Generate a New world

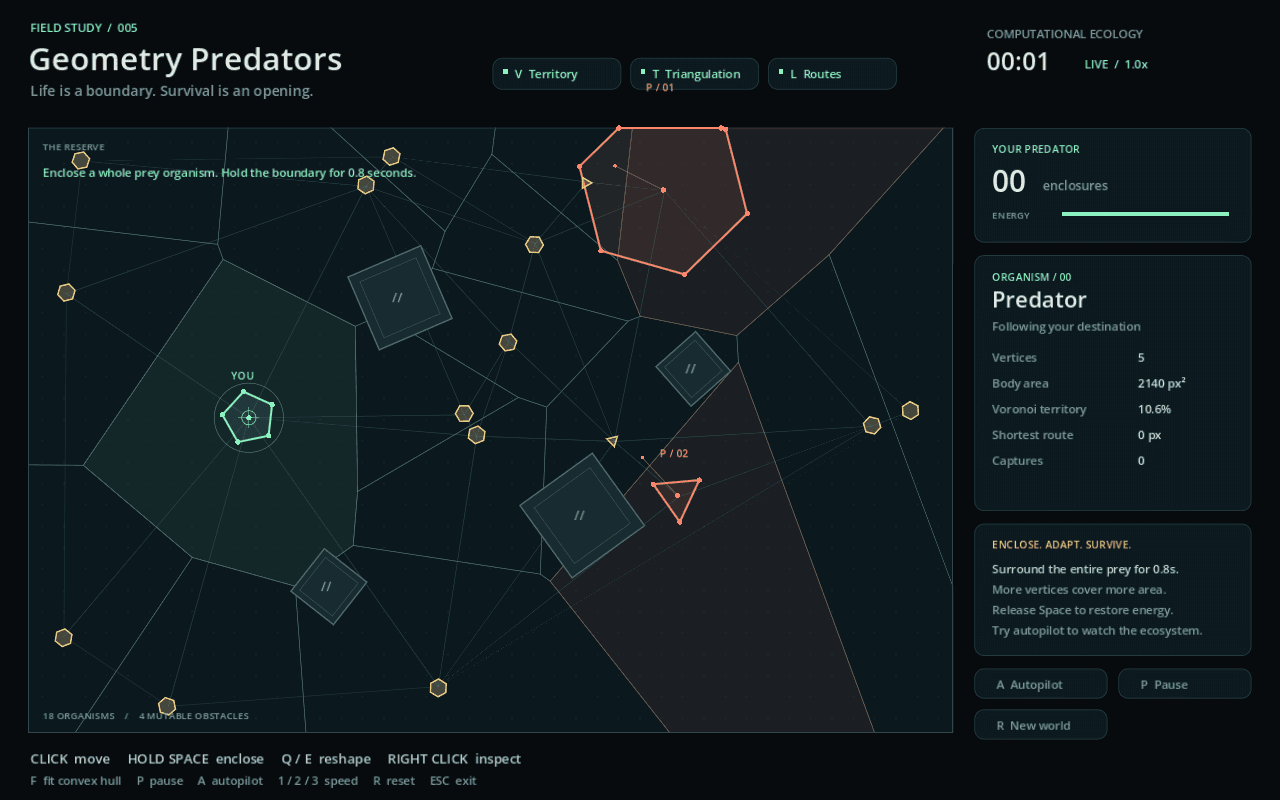click(1040, 725)
